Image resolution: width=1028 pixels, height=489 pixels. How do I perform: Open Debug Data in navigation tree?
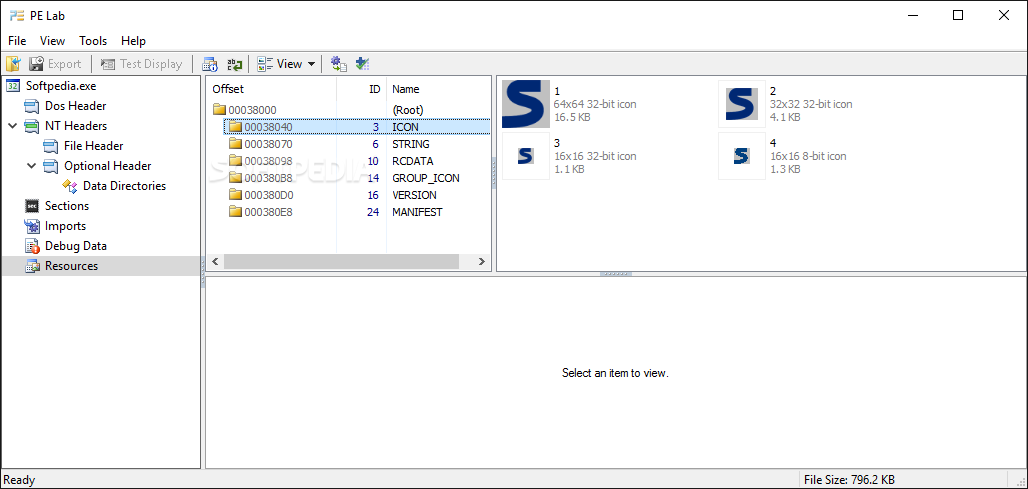(x=75, y=246)
